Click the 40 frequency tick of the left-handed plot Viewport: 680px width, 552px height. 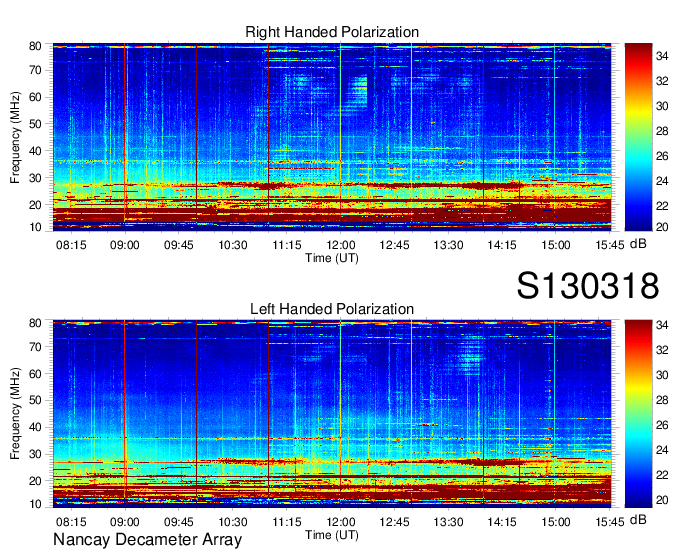pyautogui.click(x=35, y=428)
